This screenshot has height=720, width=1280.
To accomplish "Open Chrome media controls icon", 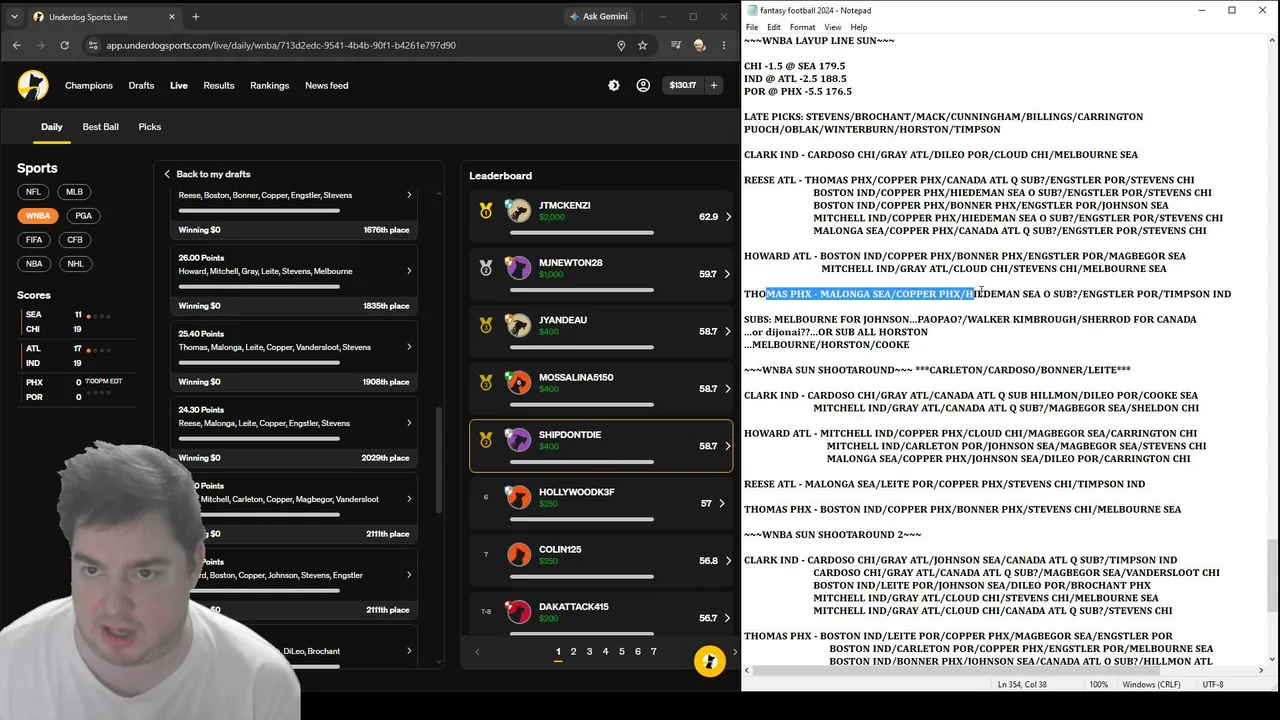I will pos(676,45).
